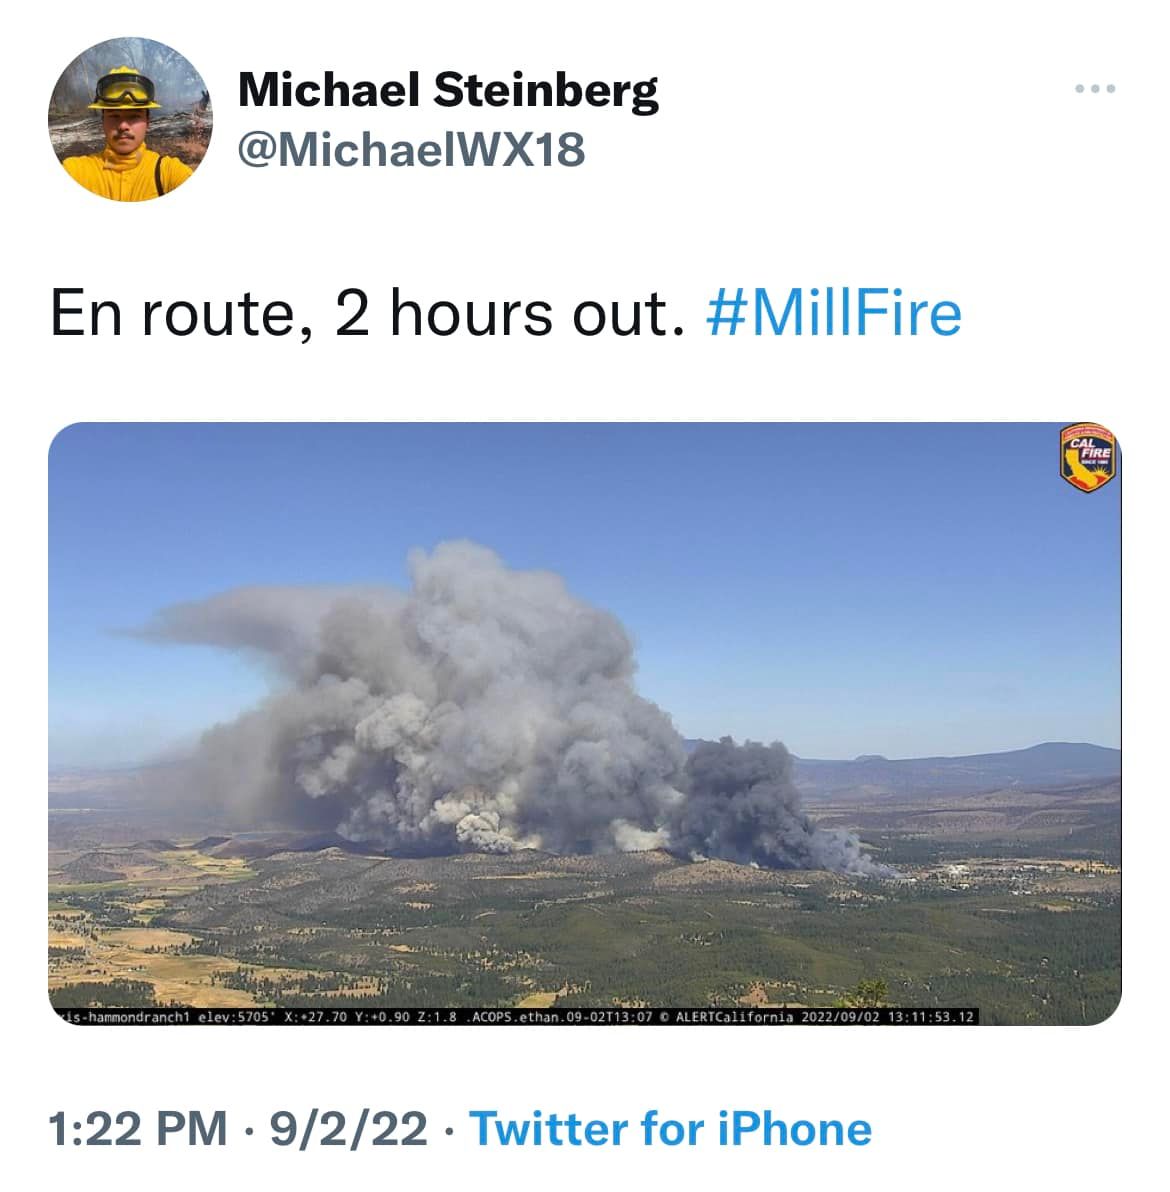Select the 'En route, 2 hours out.' text
Viewport: 1170px width, 1192px height.
367,313
